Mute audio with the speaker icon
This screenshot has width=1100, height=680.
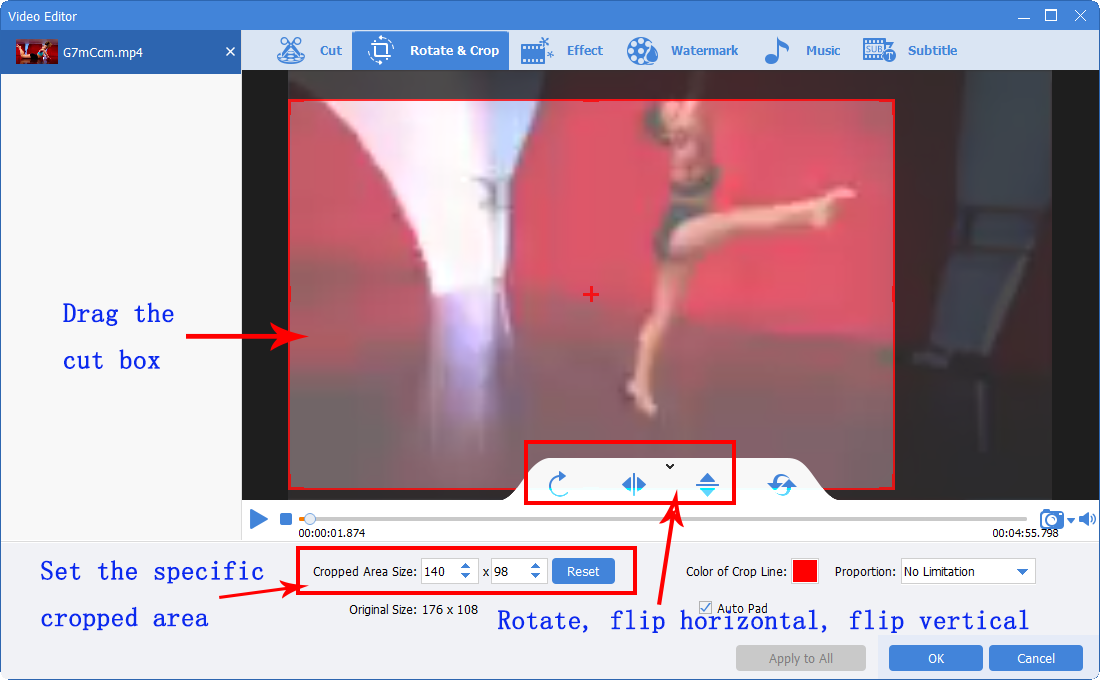pyautogui.click(x=1087, y=519)
